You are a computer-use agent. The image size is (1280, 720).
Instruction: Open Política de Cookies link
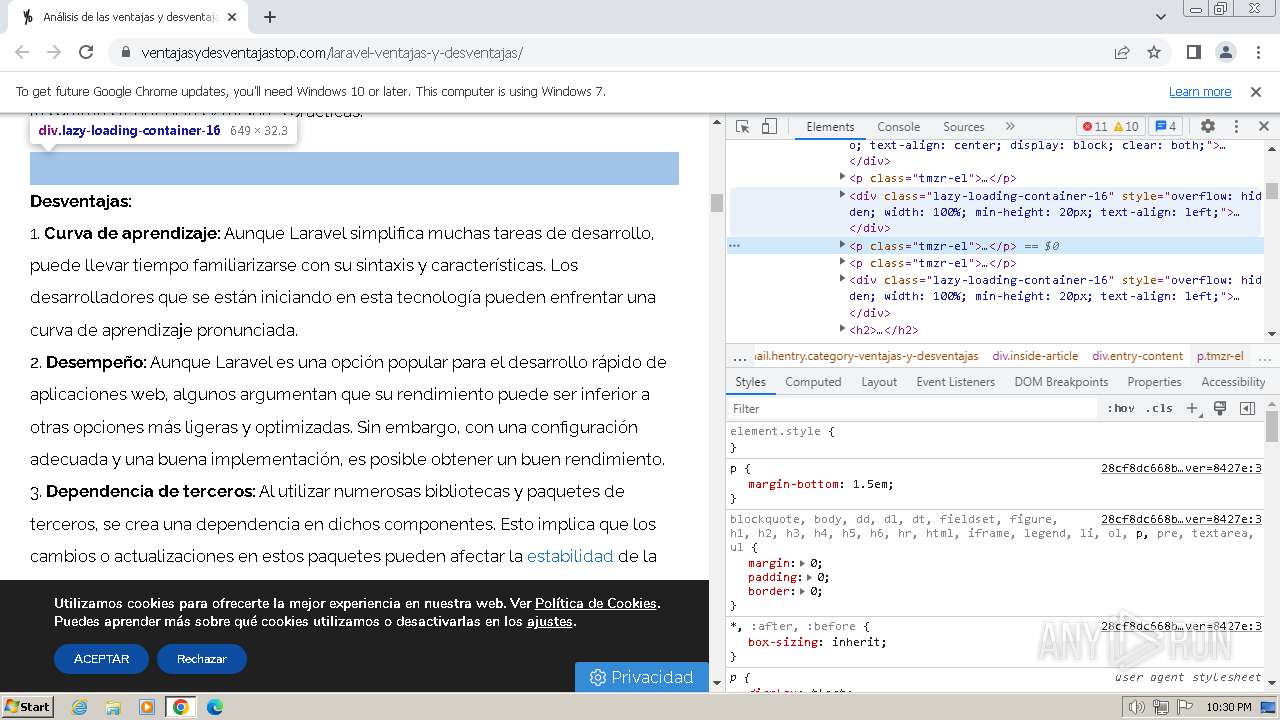(x=596, y=603)
